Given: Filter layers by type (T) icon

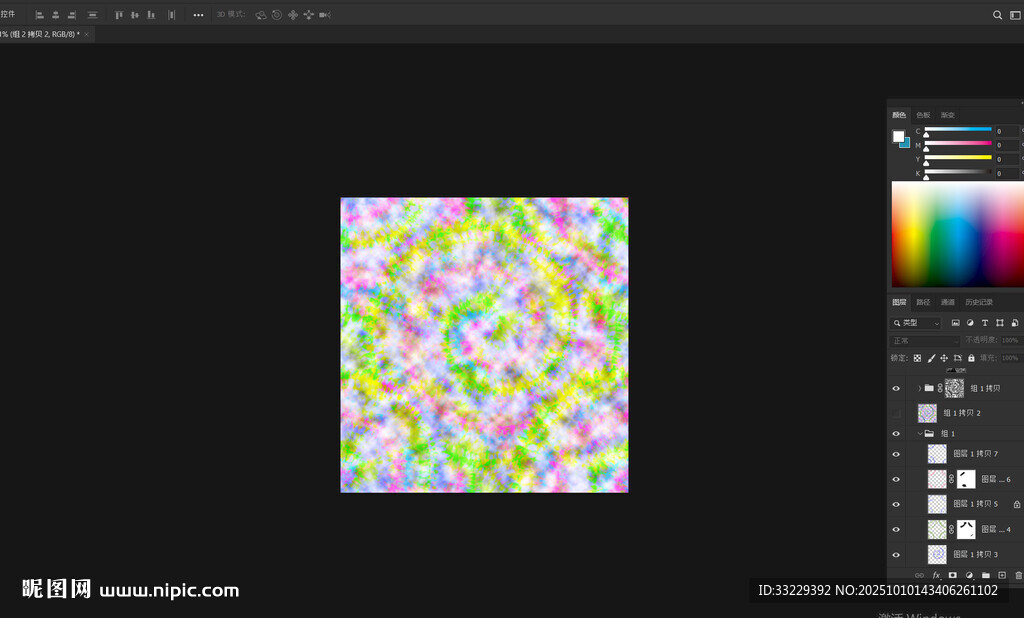Looking at the screenshot, I should tap(985, 323).
